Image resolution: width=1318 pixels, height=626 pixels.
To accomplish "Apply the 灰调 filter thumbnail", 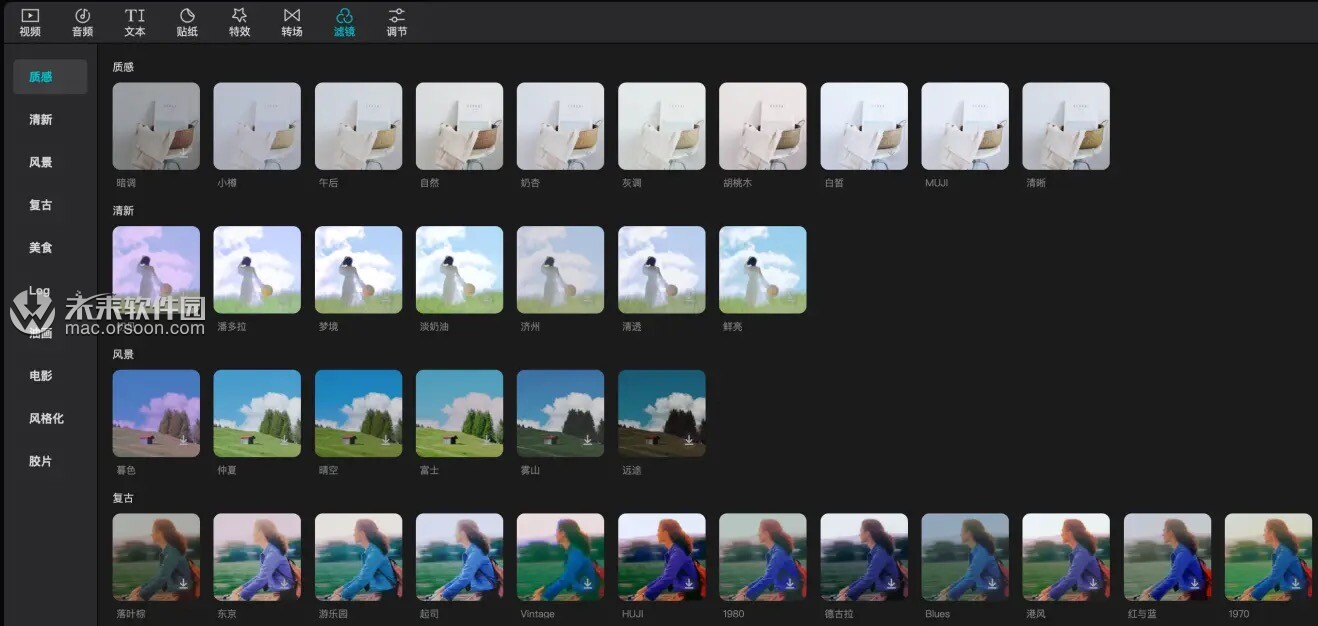I will click(x=662, y=126).
